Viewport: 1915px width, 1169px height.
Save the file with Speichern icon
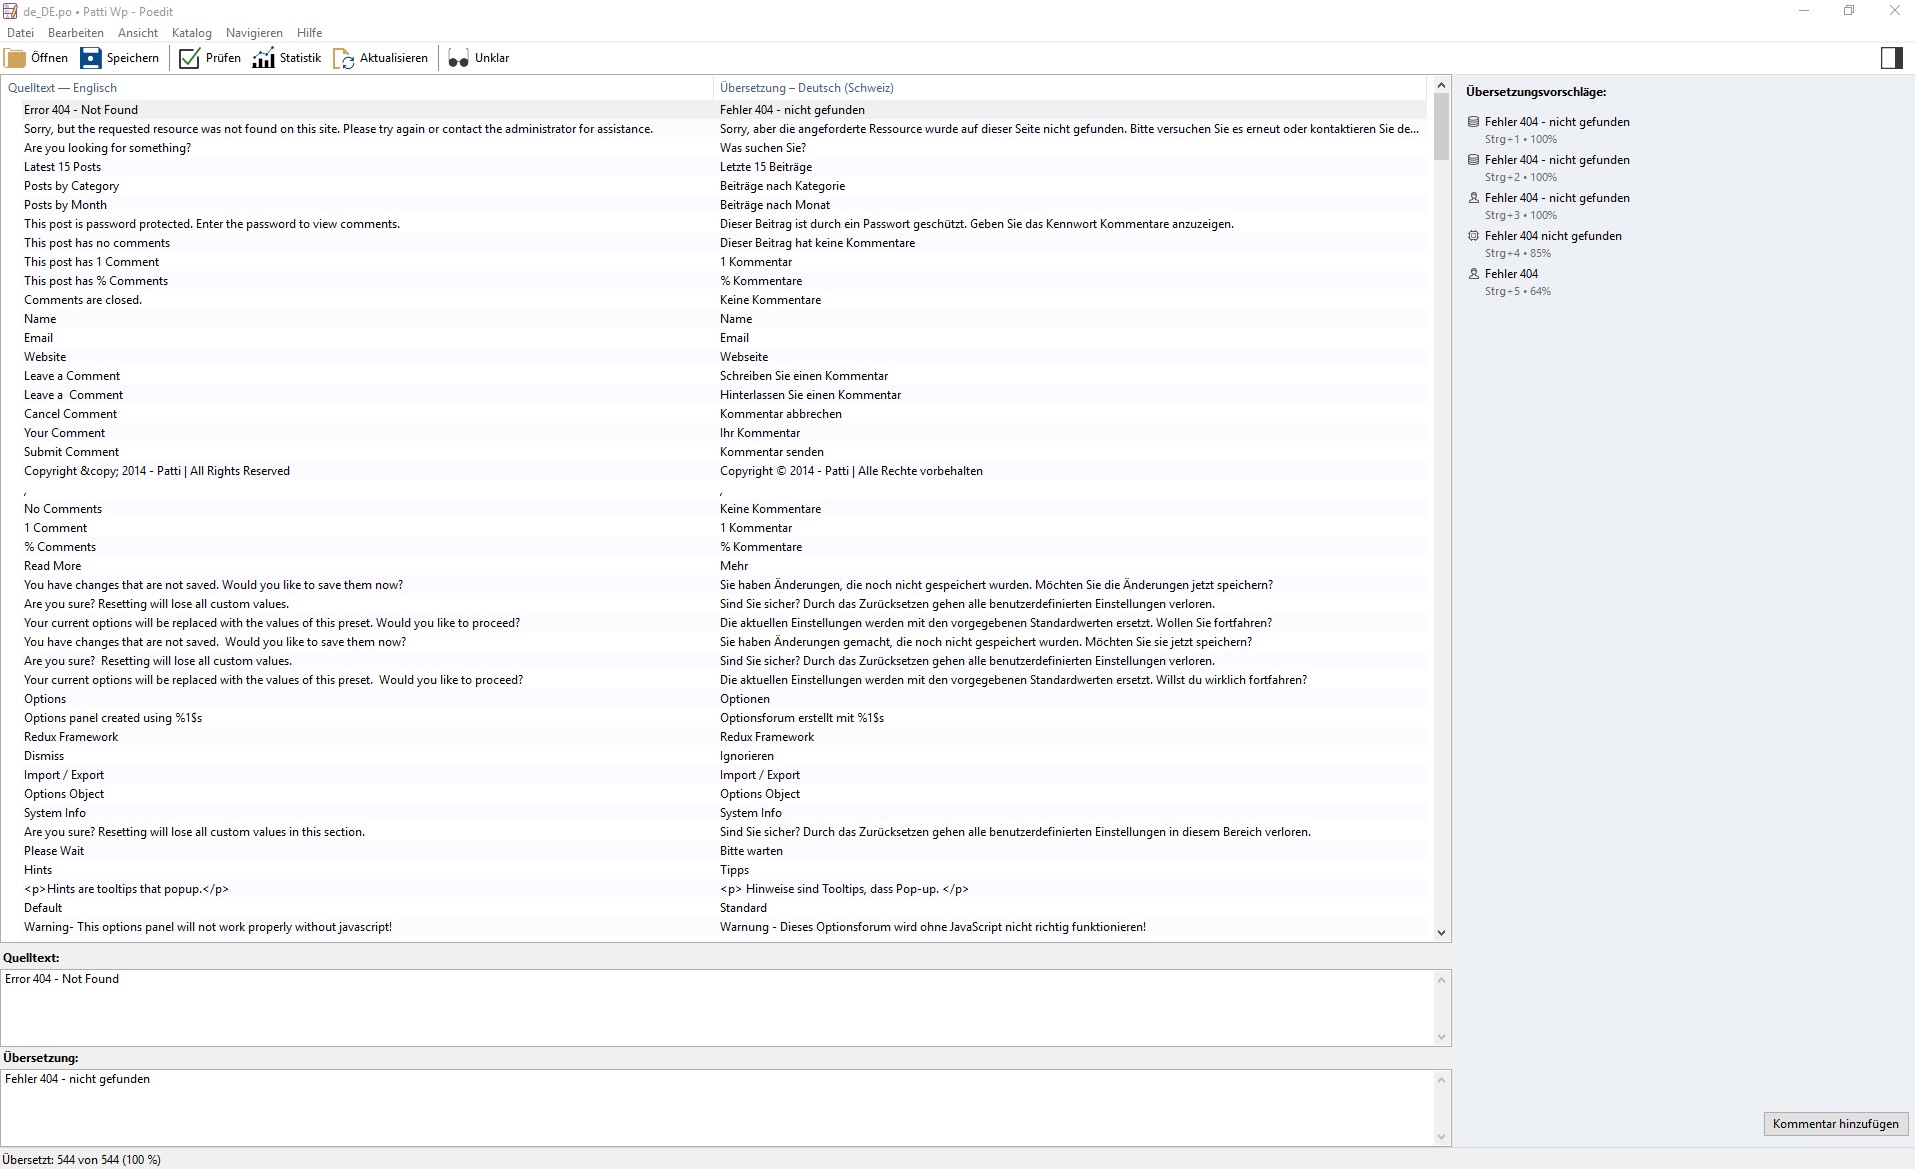point(91,58)
